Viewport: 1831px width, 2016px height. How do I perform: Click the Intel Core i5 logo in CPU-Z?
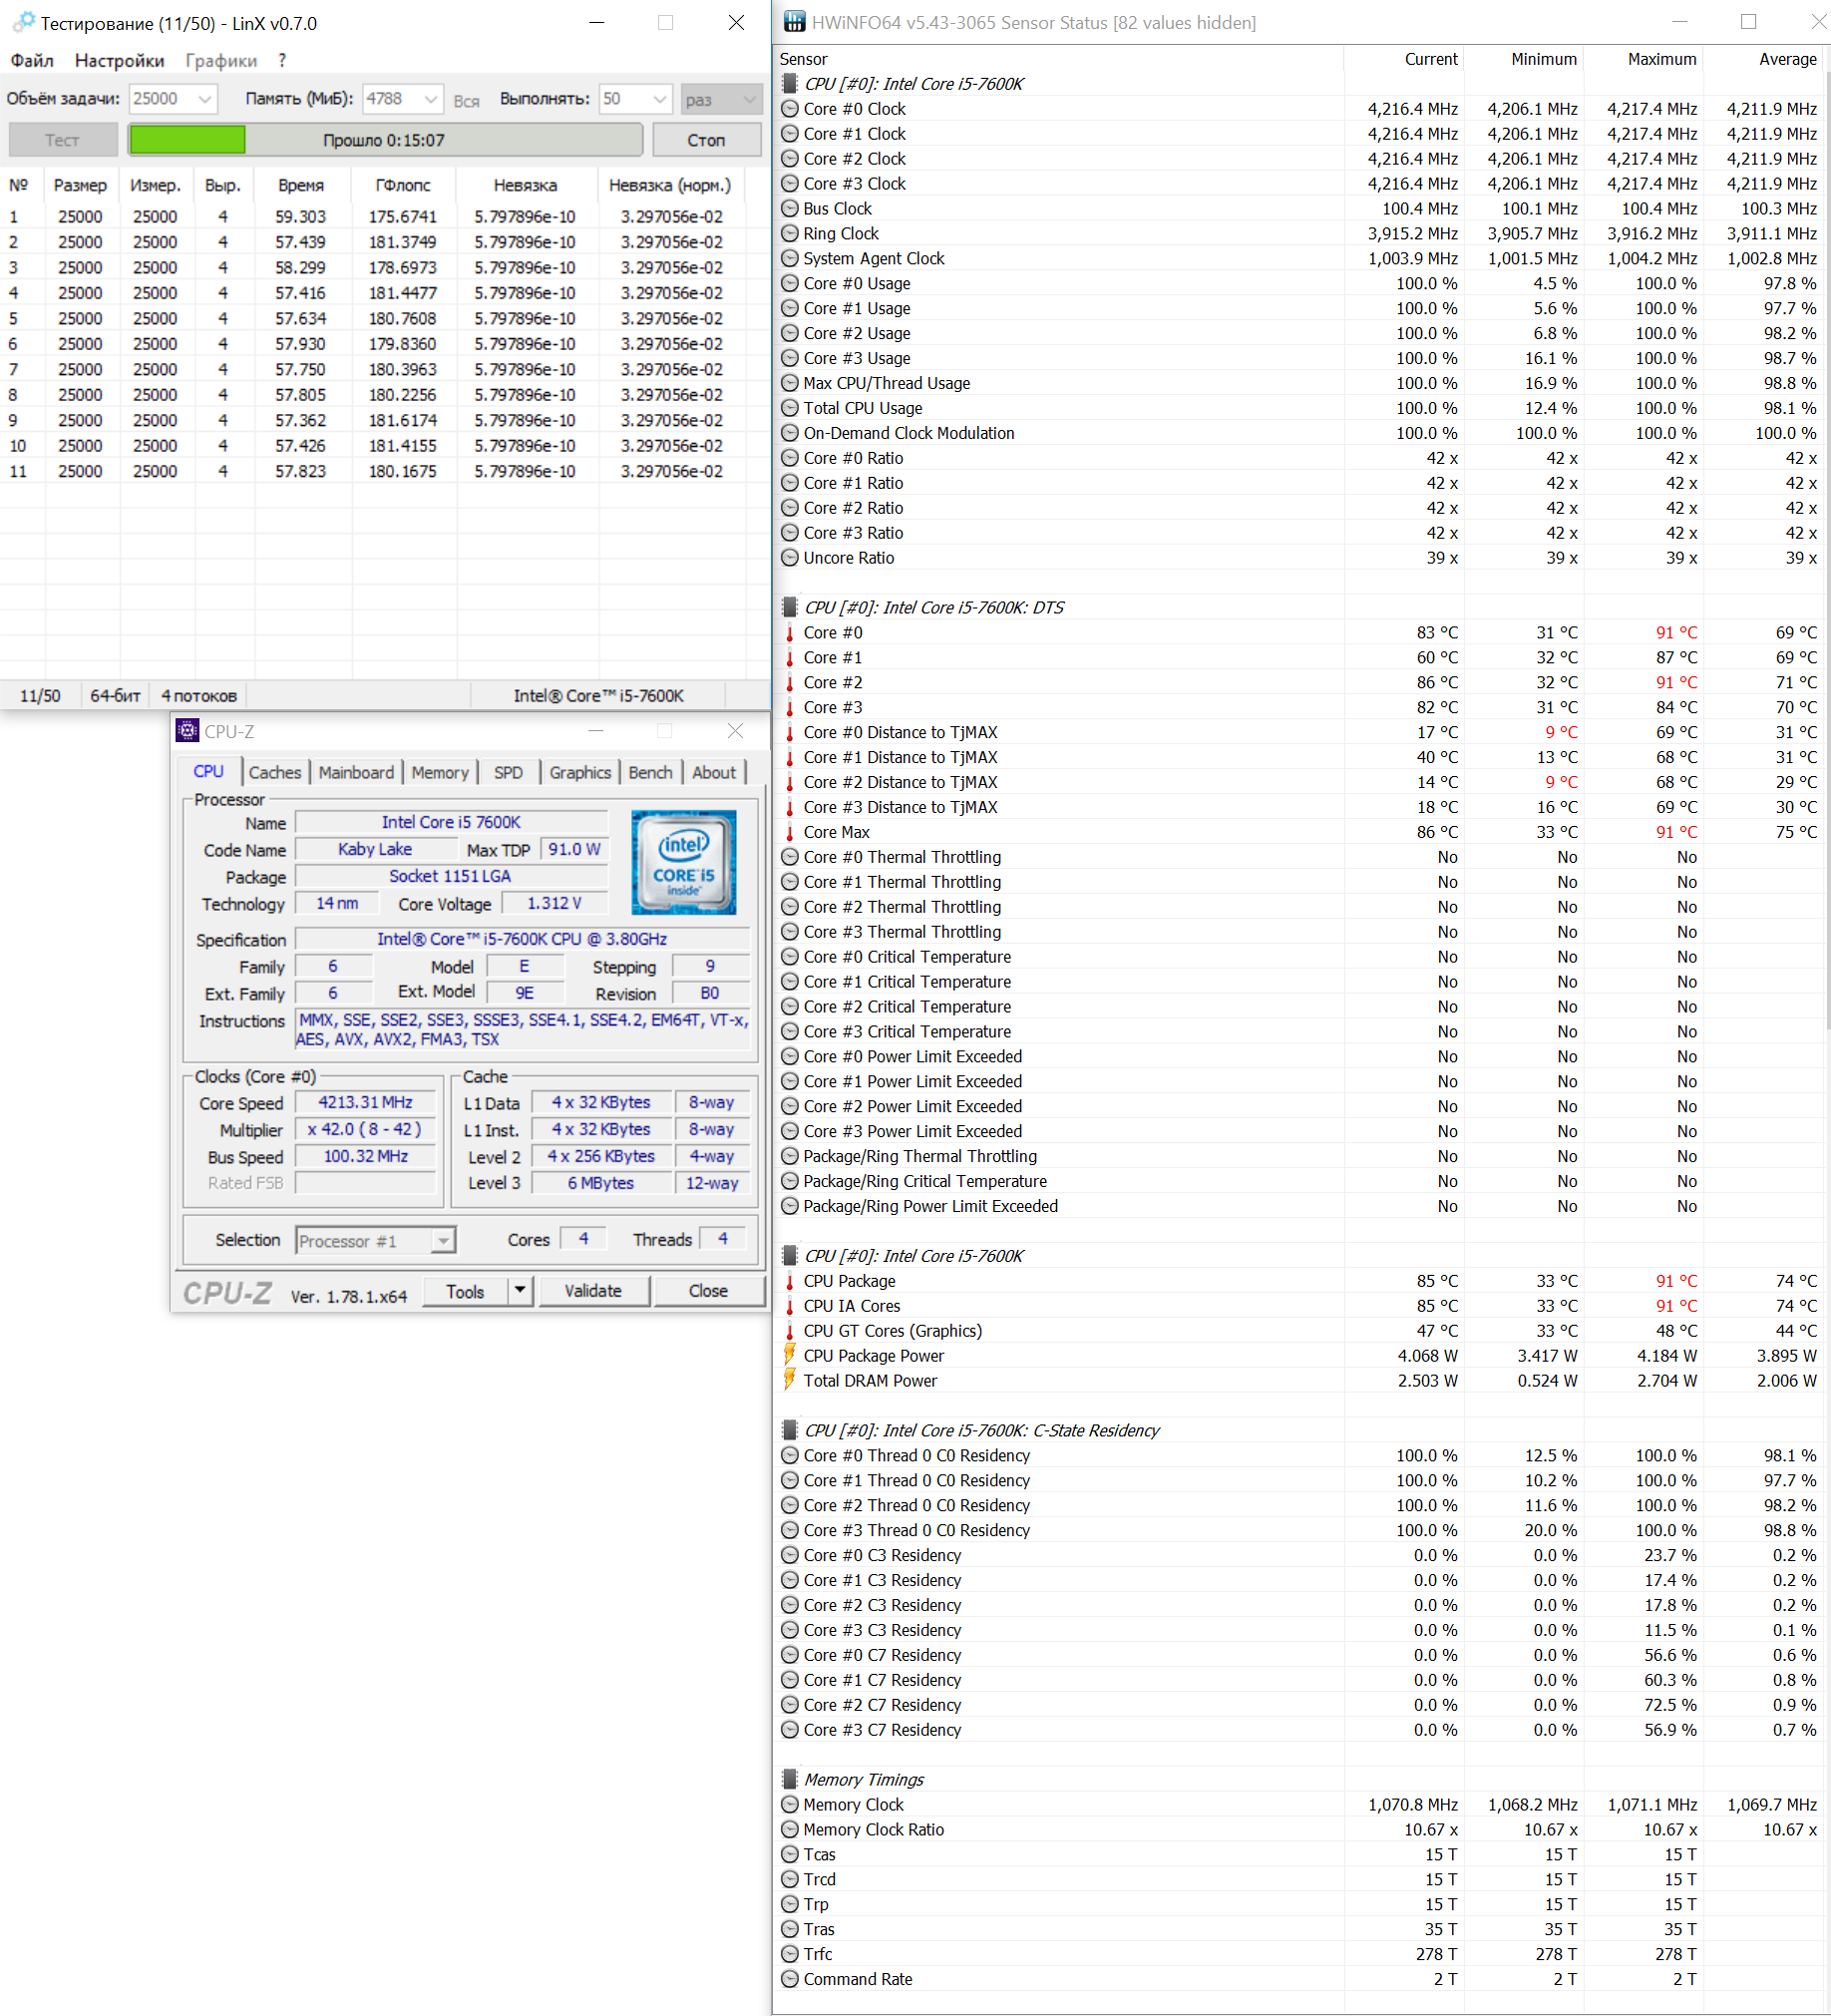[x=684, y=862]
